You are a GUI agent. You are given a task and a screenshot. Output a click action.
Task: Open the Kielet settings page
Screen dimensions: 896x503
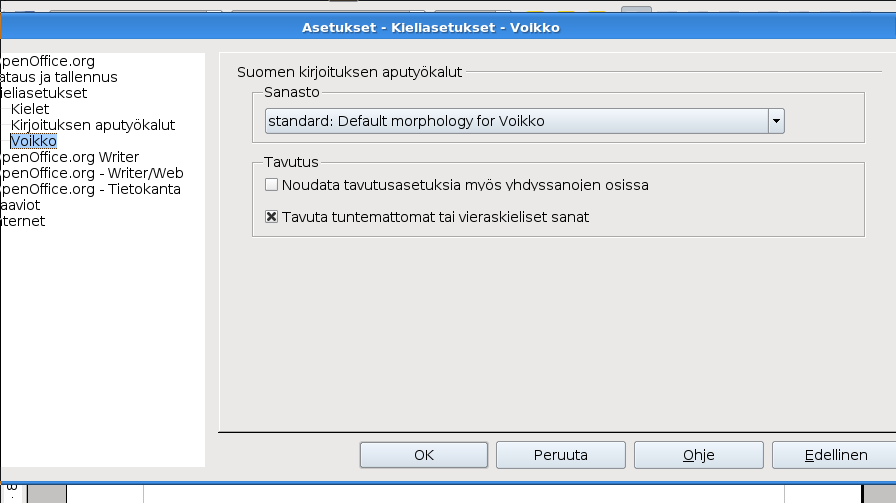click(30, 109)
